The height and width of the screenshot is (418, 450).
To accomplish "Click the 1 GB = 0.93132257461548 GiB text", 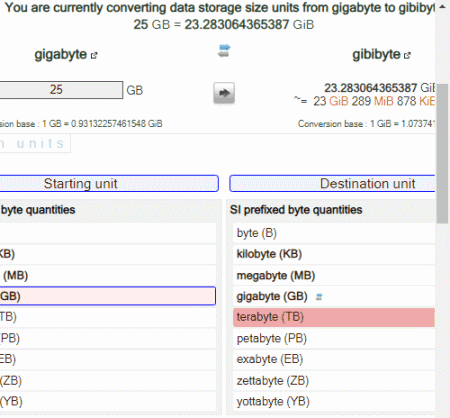I will click(x=102, y=124).
